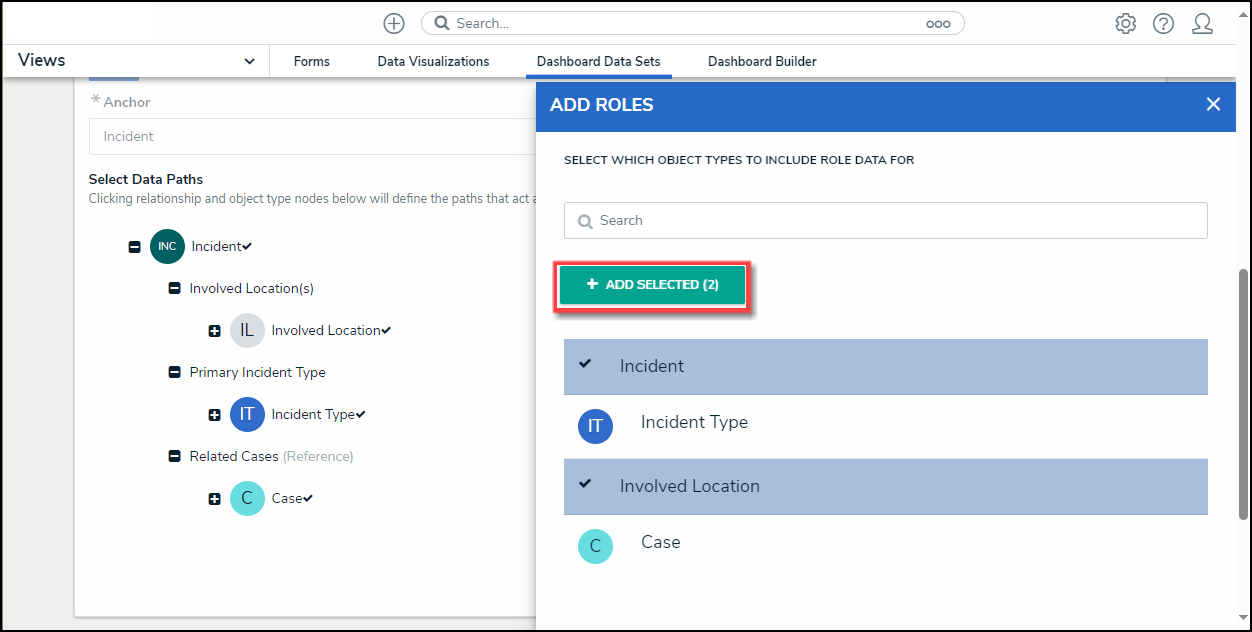Click the C icon in Add Roles list
This screenshot has height=632, width=1252.
pos(595,546)
